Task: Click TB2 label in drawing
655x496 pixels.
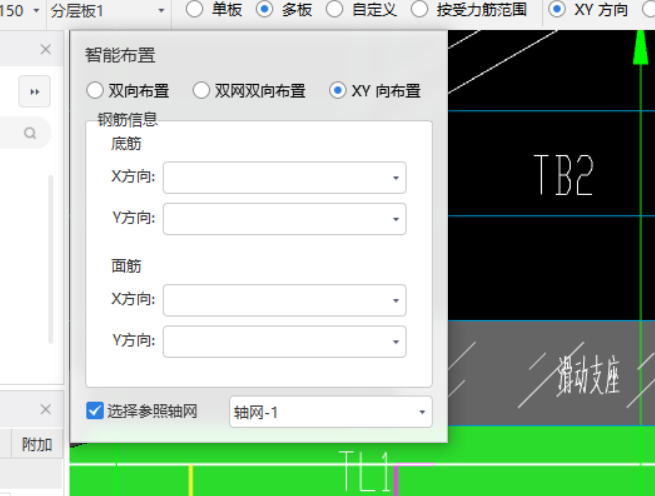Action: click(563, 175)
